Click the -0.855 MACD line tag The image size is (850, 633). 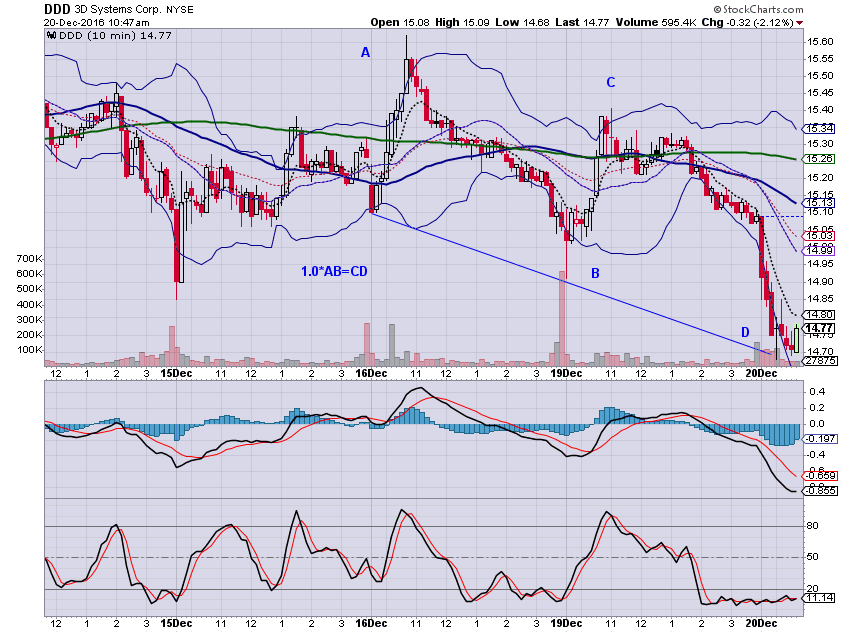(820, 490)
